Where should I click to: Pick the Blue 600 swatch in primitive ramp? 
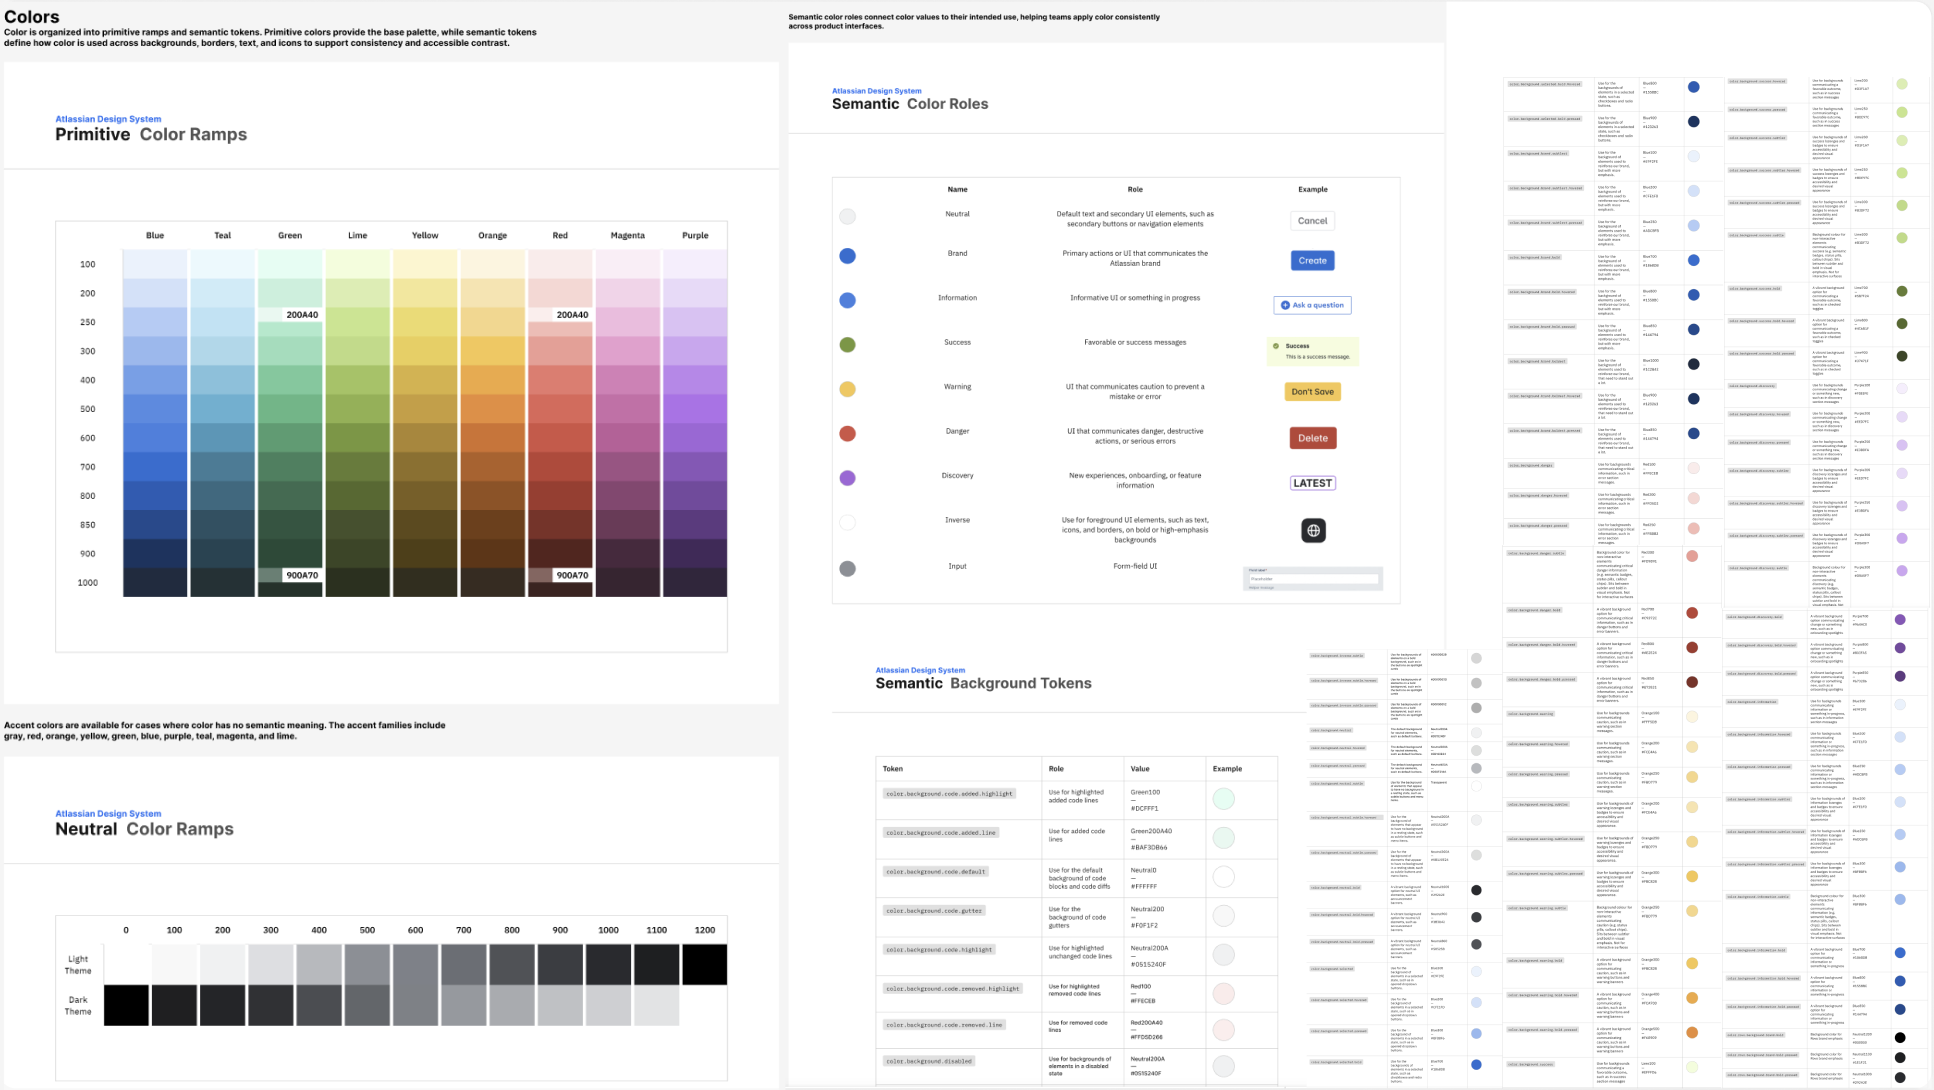(155, 437)
